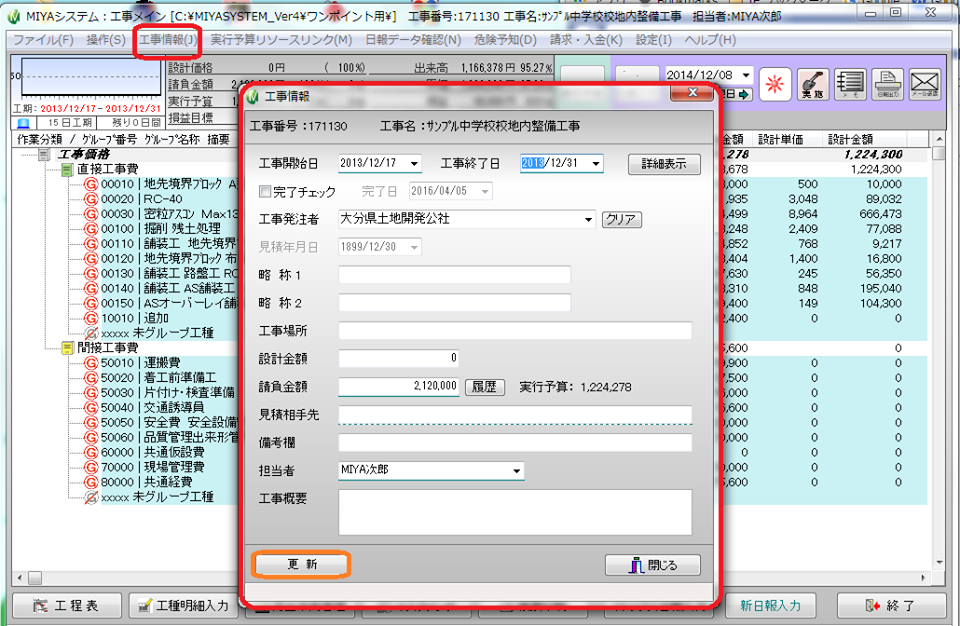The width and height of the screenshot is (960, 626).
Task: Open the memo notepad icon
Action: [x=850, y=84]
